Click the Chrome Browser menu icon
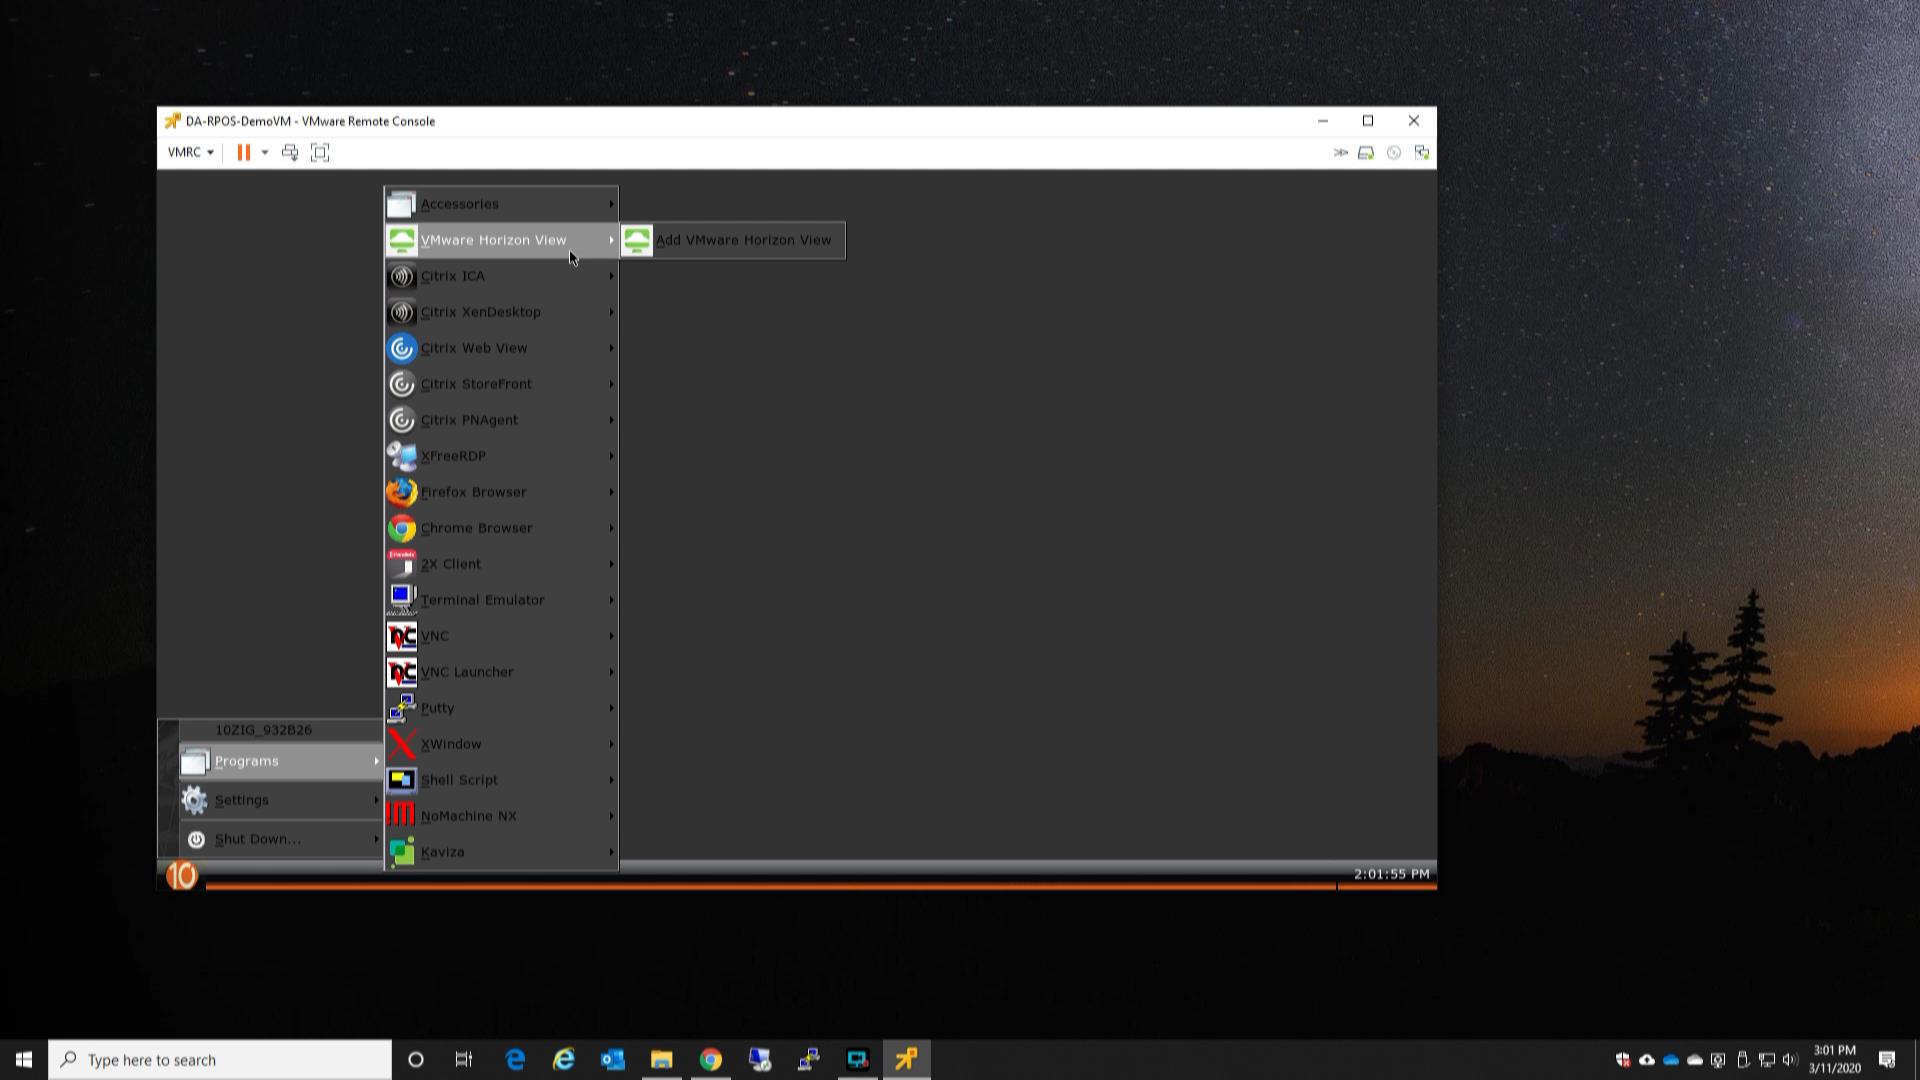The height and width of the screenshot is (1080, 1920). point(402,528)
